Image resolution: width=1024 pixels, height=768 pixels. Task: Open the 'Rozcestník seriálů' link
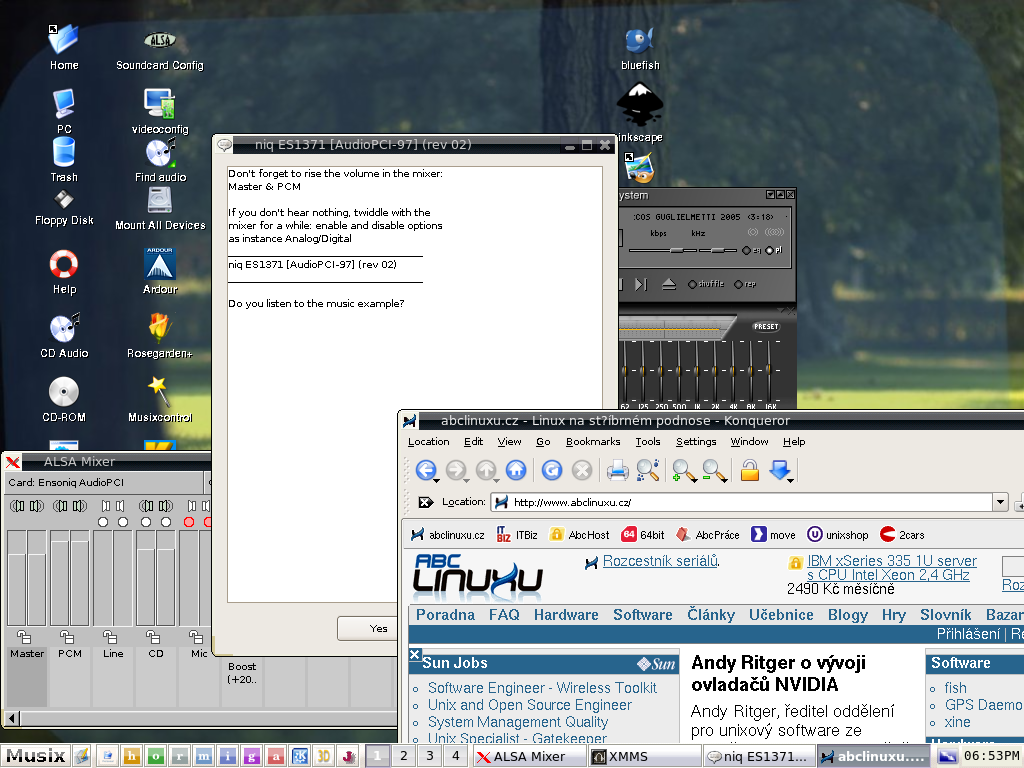(660, 561)
